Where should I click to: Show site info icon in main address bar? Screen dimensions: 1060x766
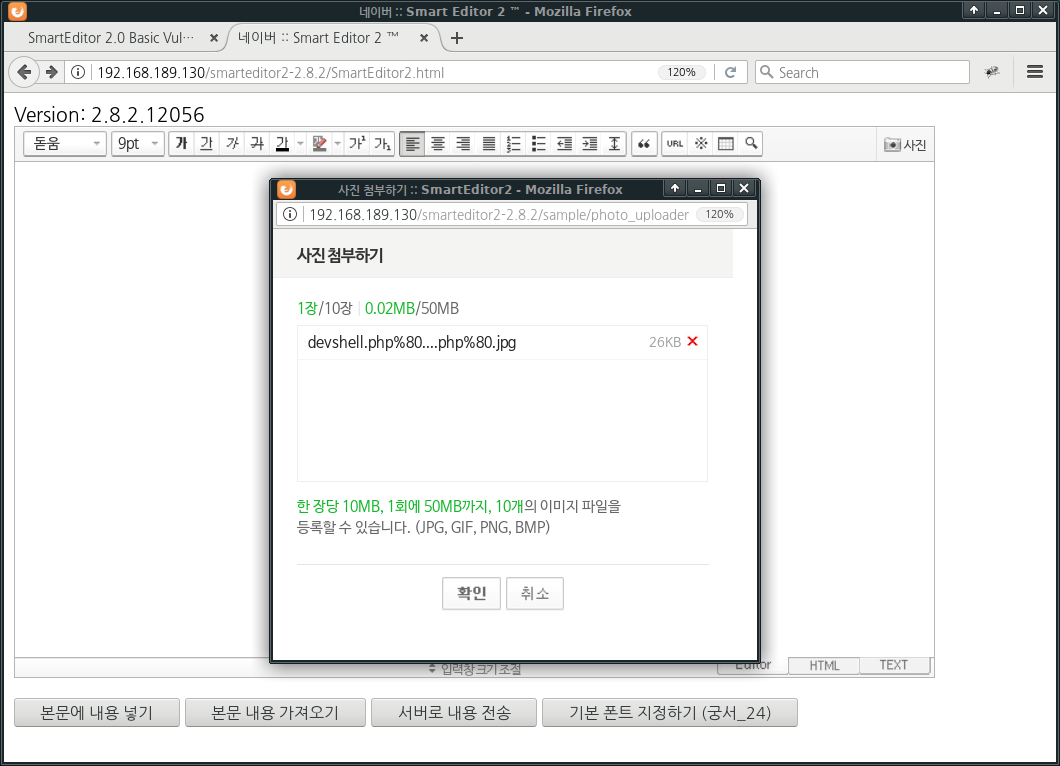78,72
